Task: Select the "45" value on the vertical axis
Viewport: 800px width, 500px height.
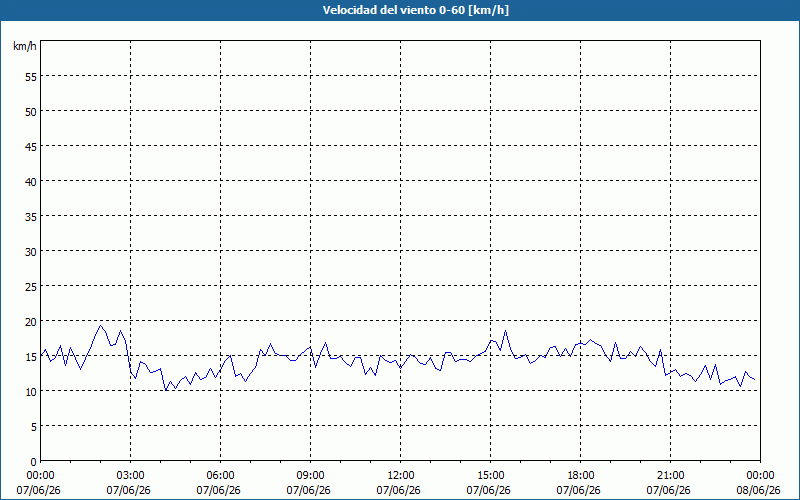Action: 31,146
